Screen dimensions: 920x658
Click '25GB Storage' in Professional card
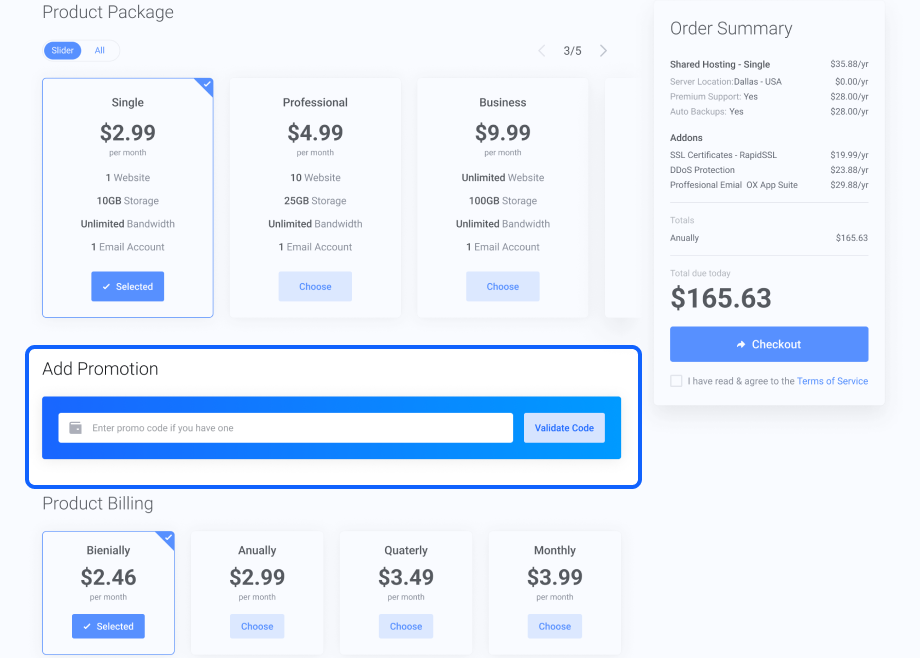tap(315, 201)
